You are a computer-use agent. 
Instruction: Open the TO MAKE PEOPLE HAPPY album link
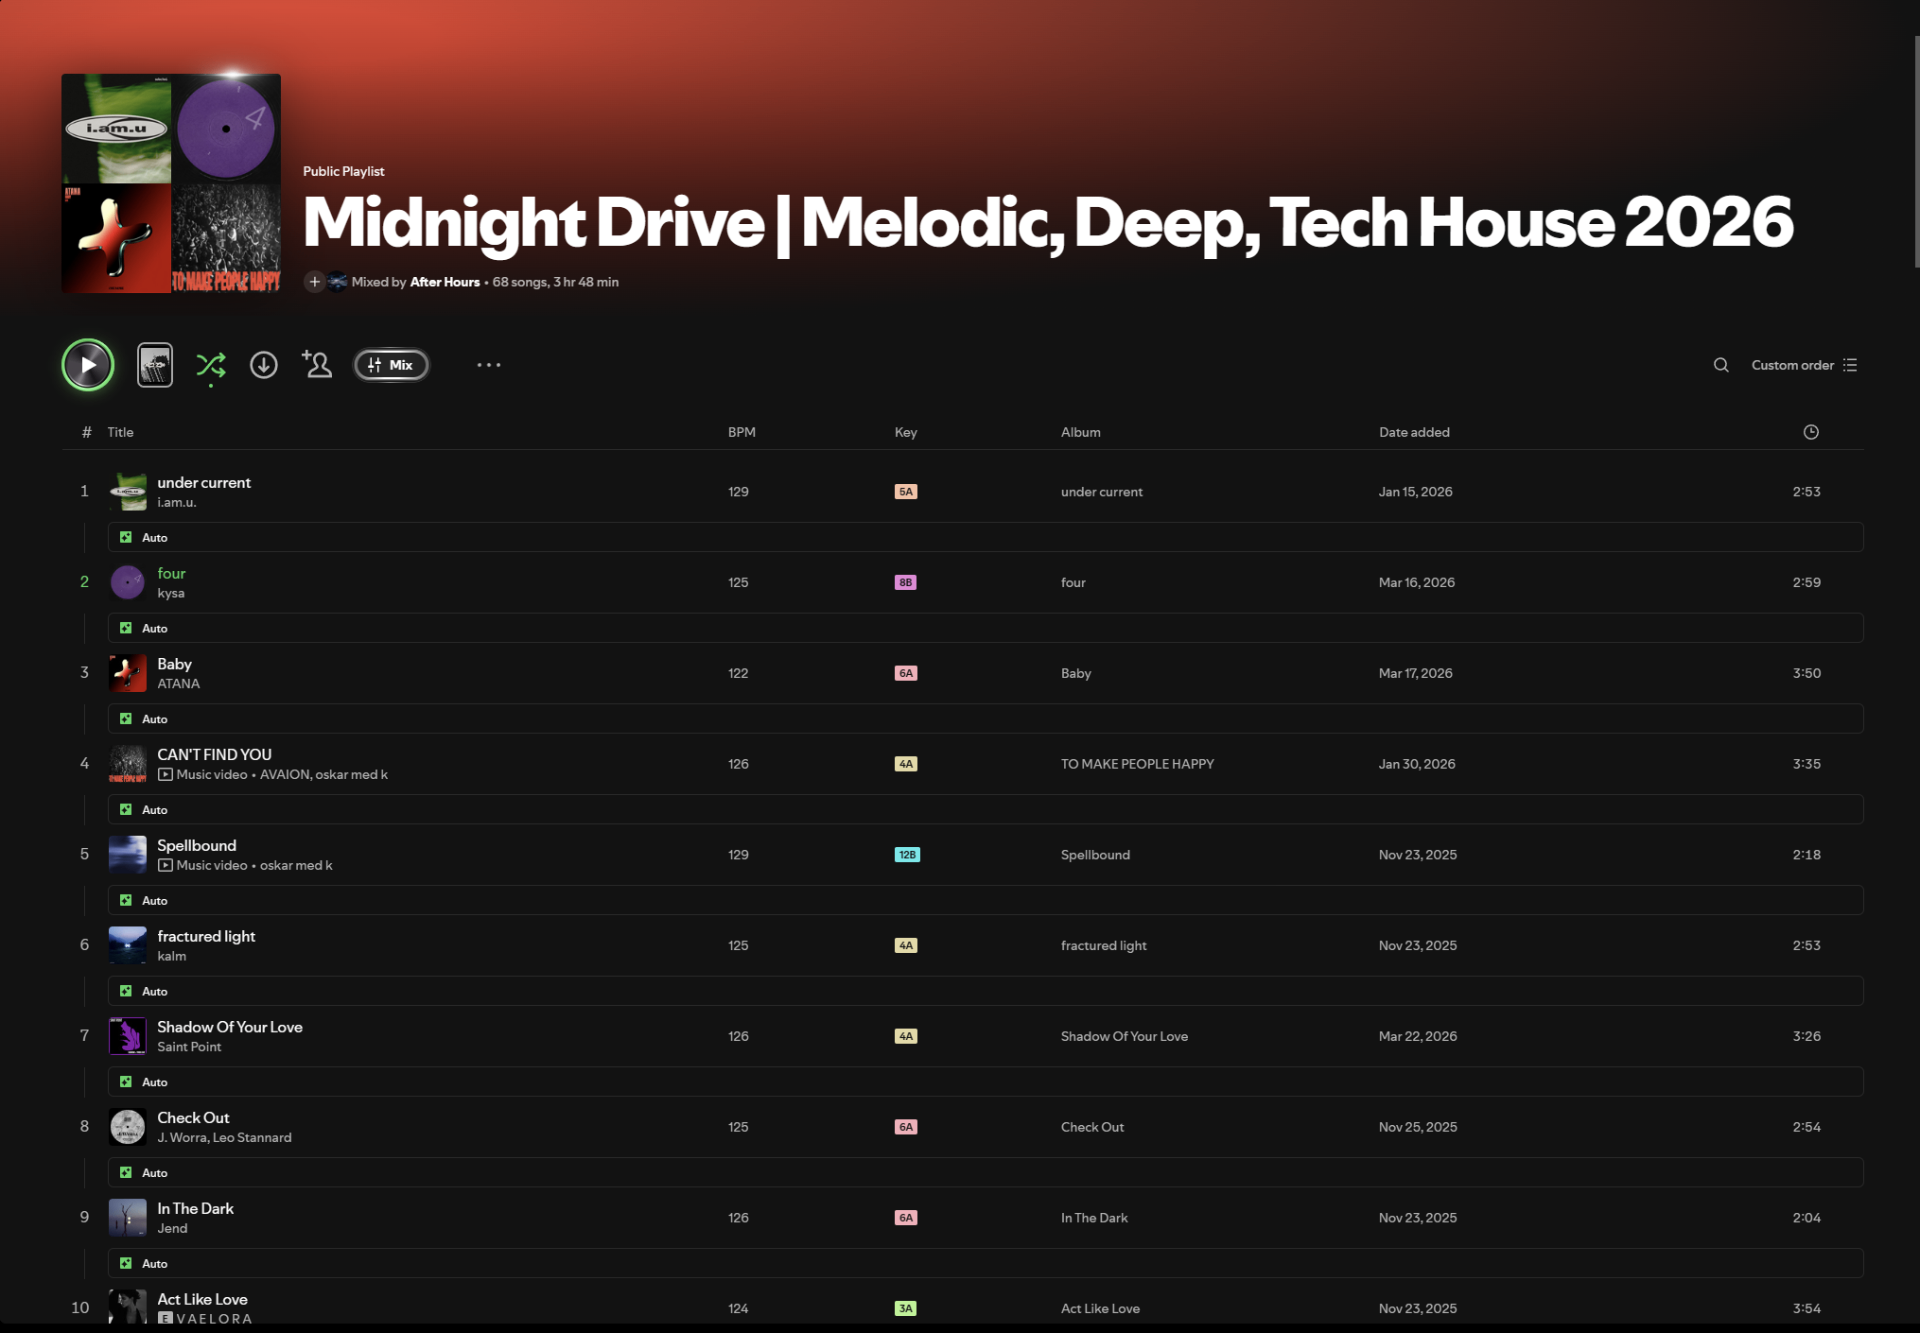[x=1137, y=764]
